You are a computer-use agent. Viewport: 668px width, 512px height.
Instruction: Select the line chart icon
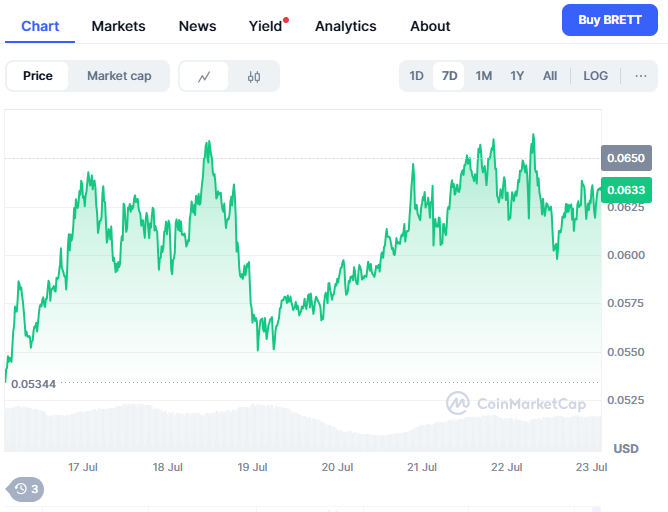tap(204, 76)
